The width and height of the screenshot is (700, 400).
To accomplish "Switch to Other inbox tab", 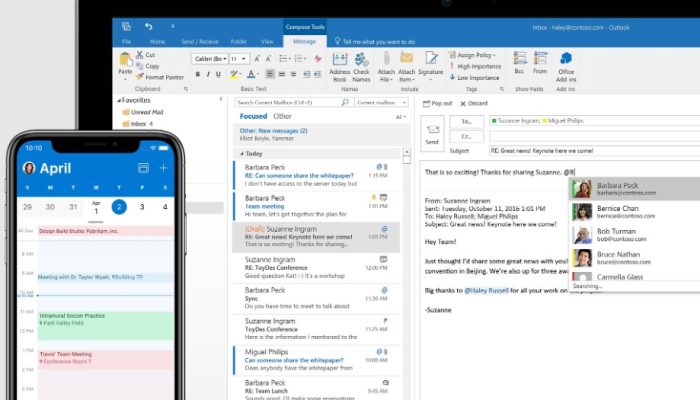I will (x=282, y=116).
